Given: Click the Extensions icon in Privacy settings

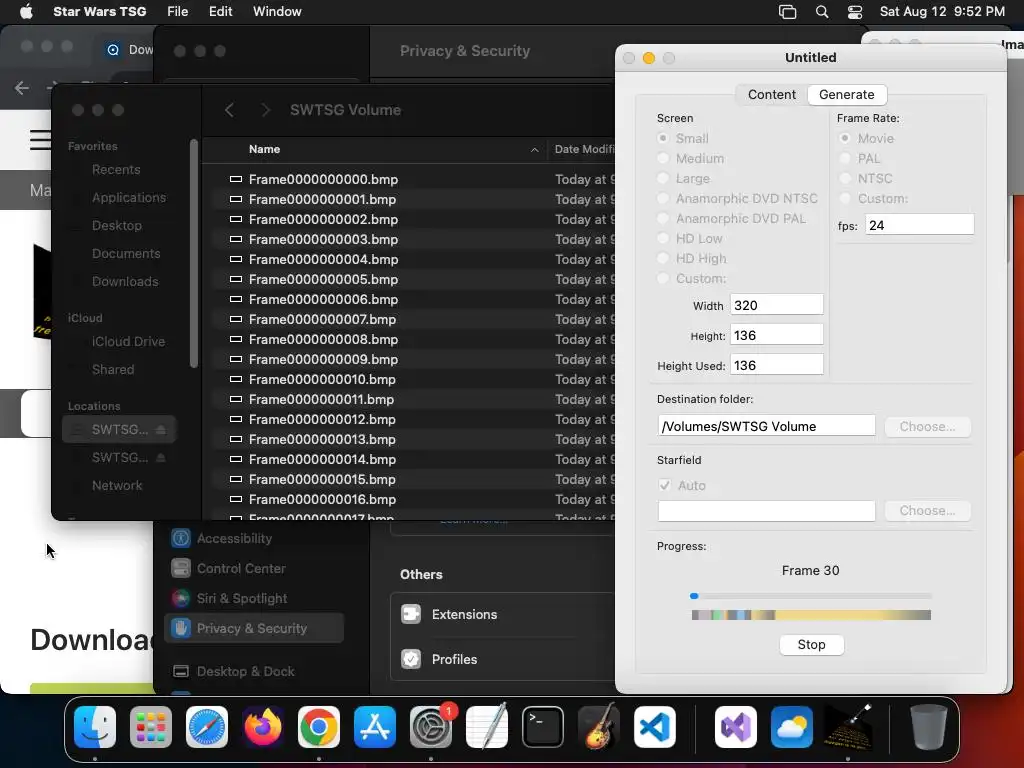Looking at the screenshot, I should point(411,614).
